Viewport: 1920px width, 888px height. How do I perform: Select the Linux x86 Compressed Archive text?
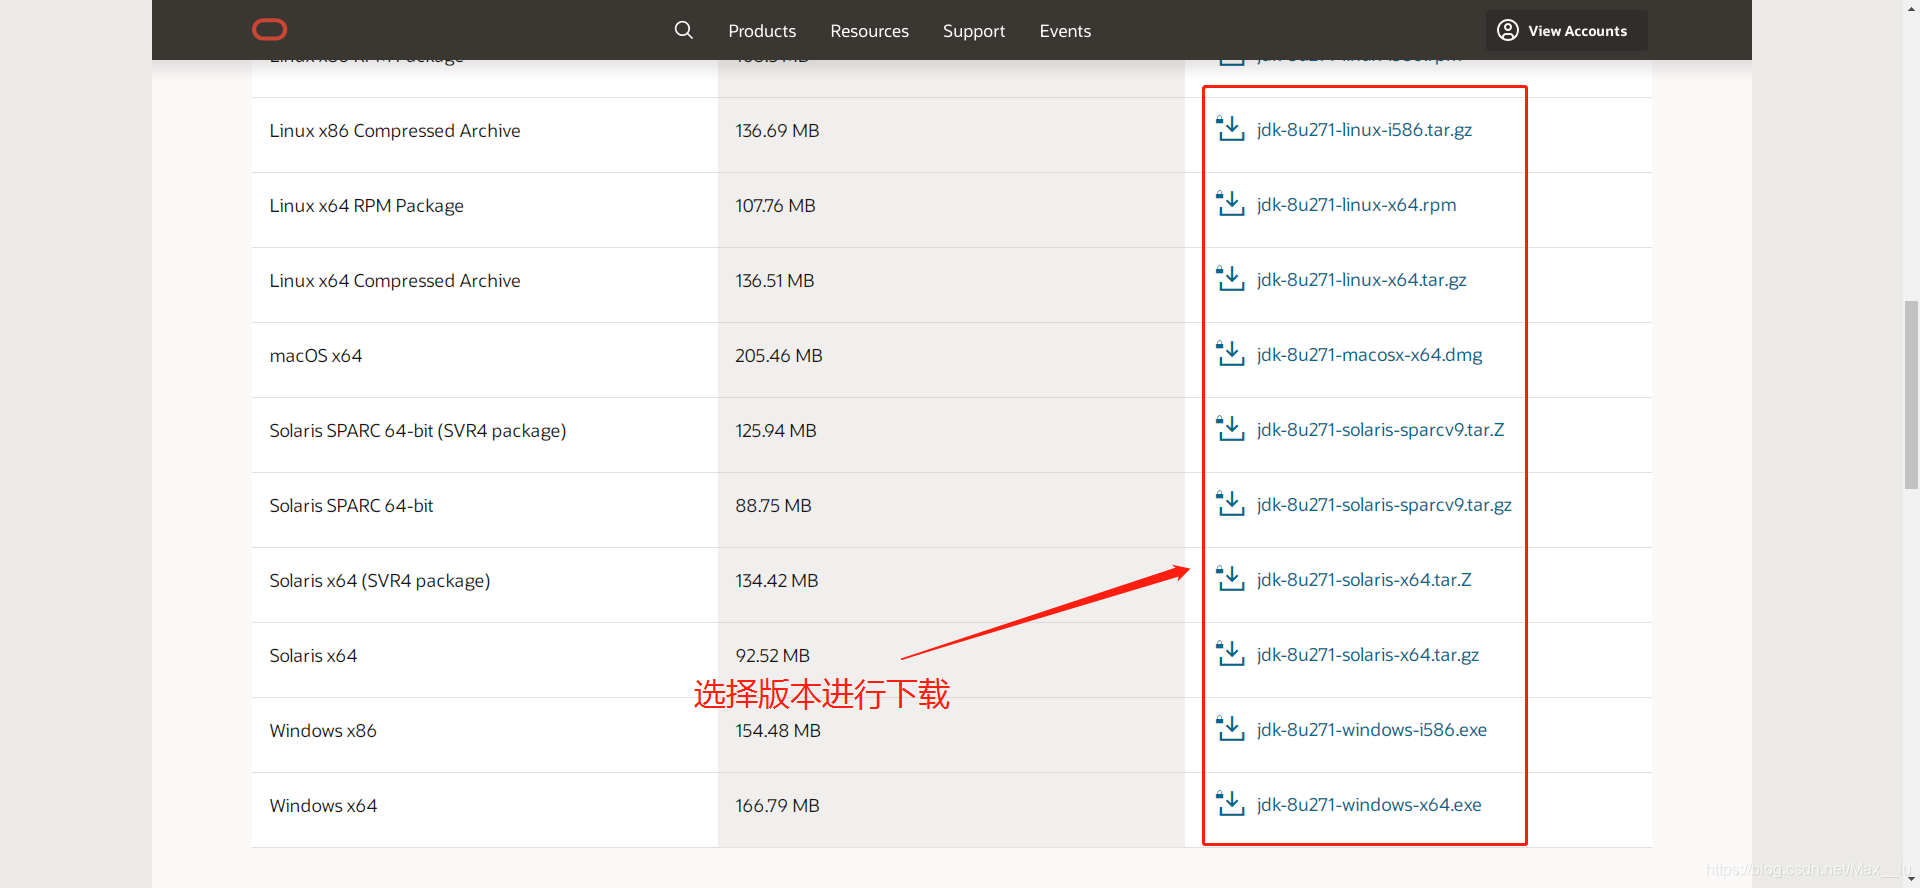[395, 131]
